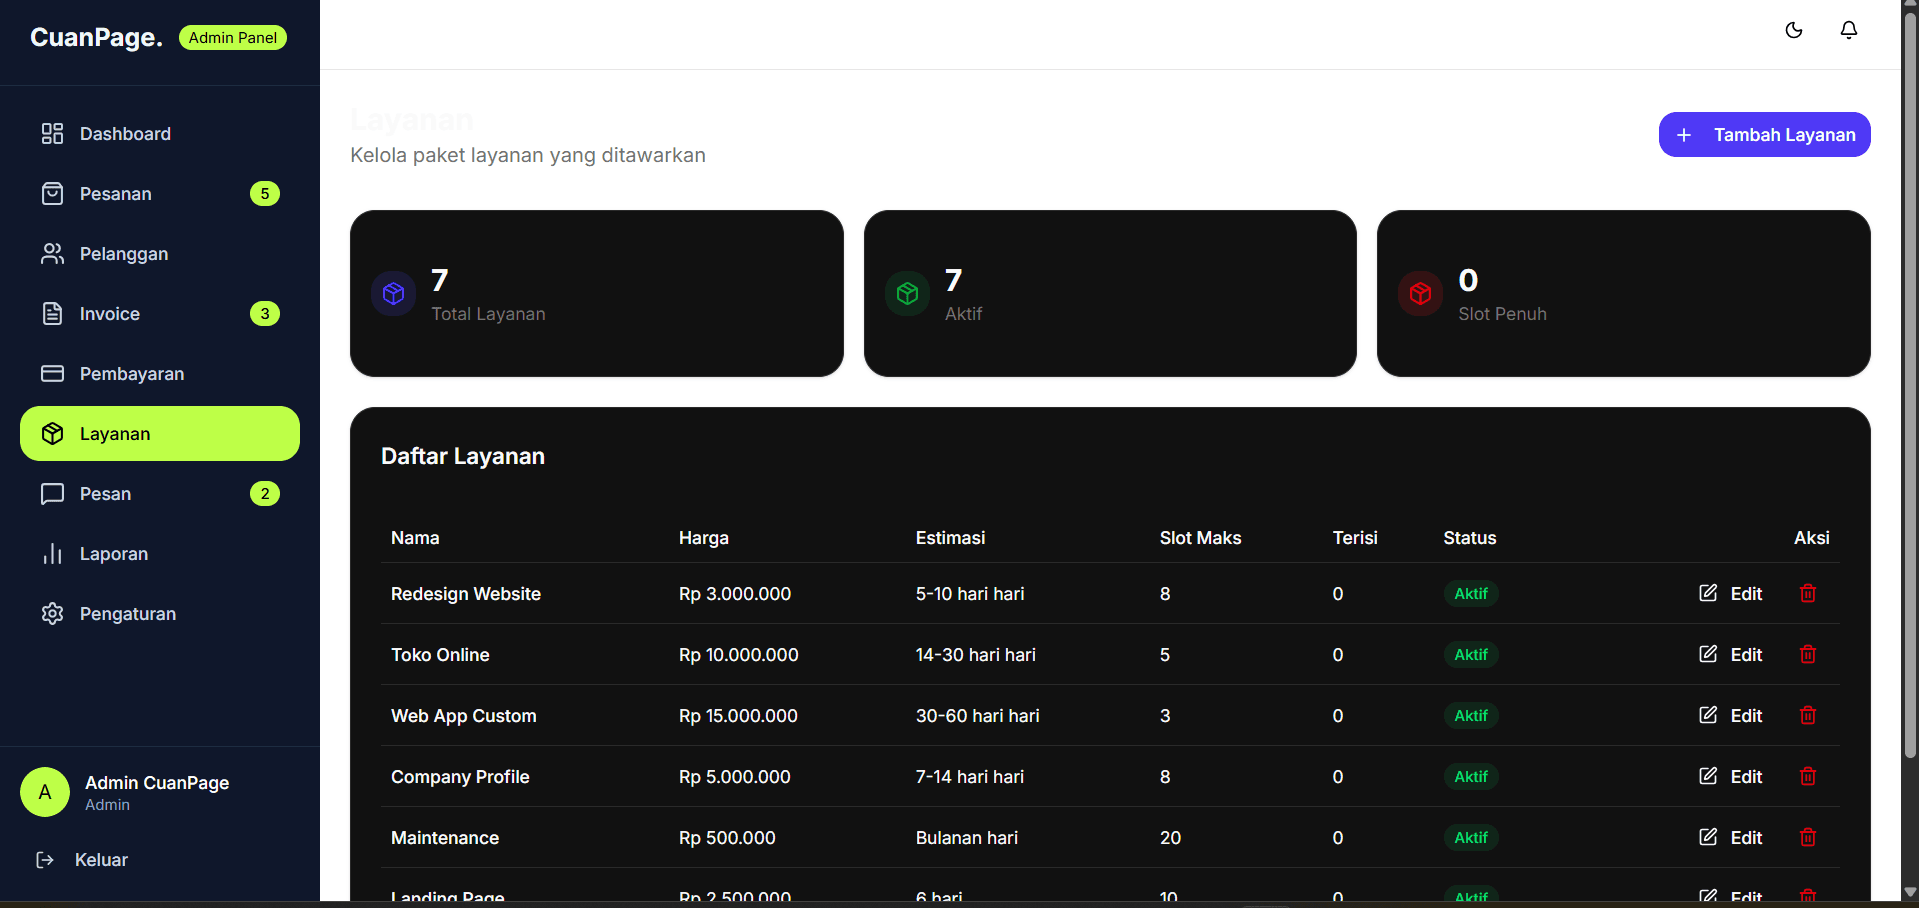Click trash icon for Web App Custom
The height and width of the screenshot is (908, 1919).
[1808, 716]
